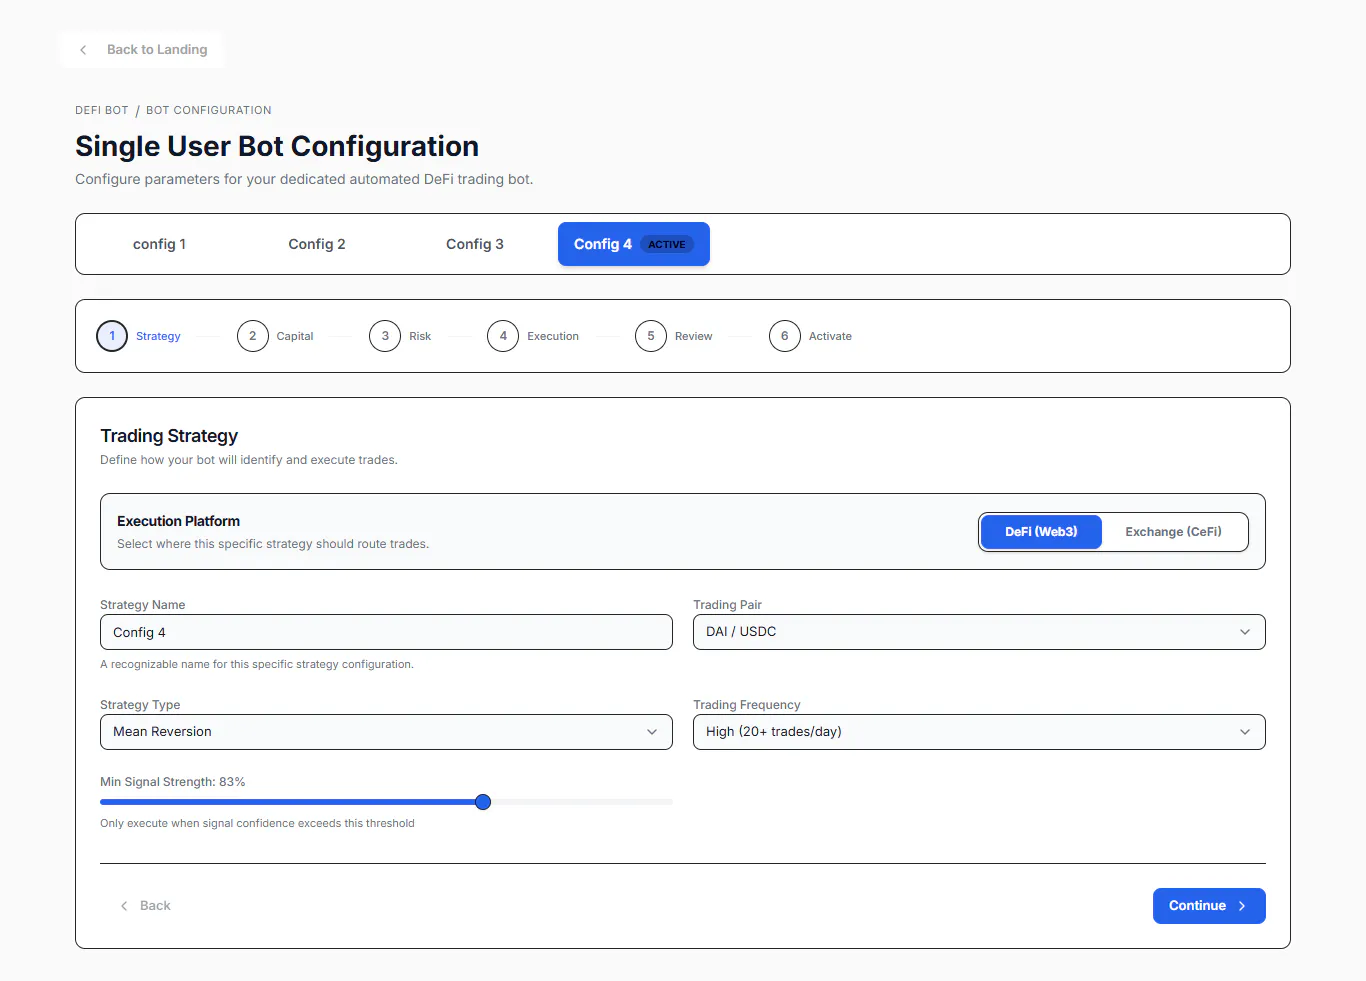Click step 1 circle for Strategy

tap(112, 336)
